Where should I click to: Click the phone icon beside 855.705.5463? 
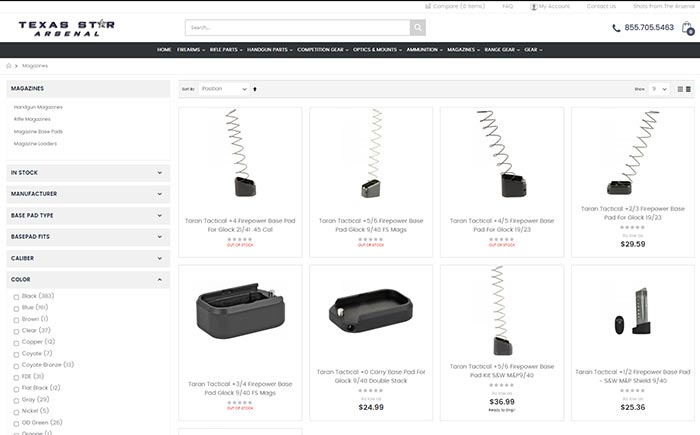click(616, 28)
